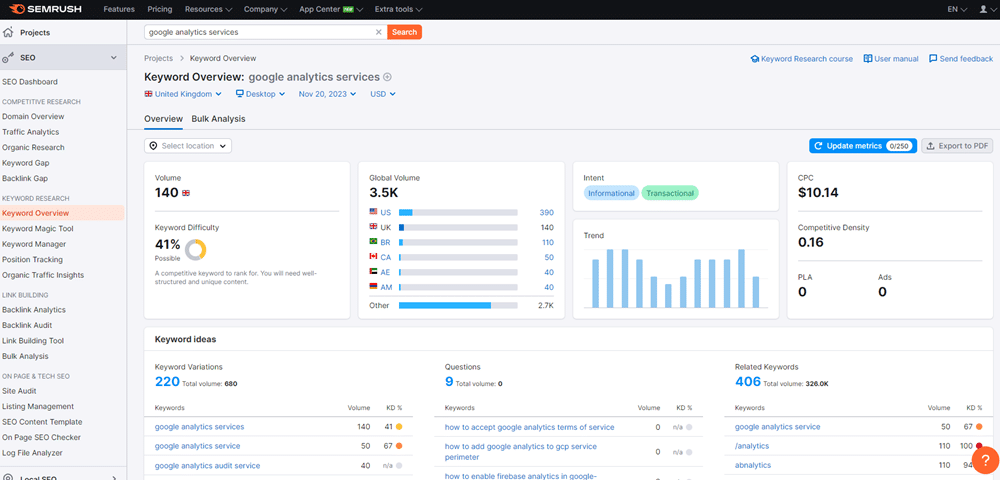Open the Features menu item

(x=119, y=10)
